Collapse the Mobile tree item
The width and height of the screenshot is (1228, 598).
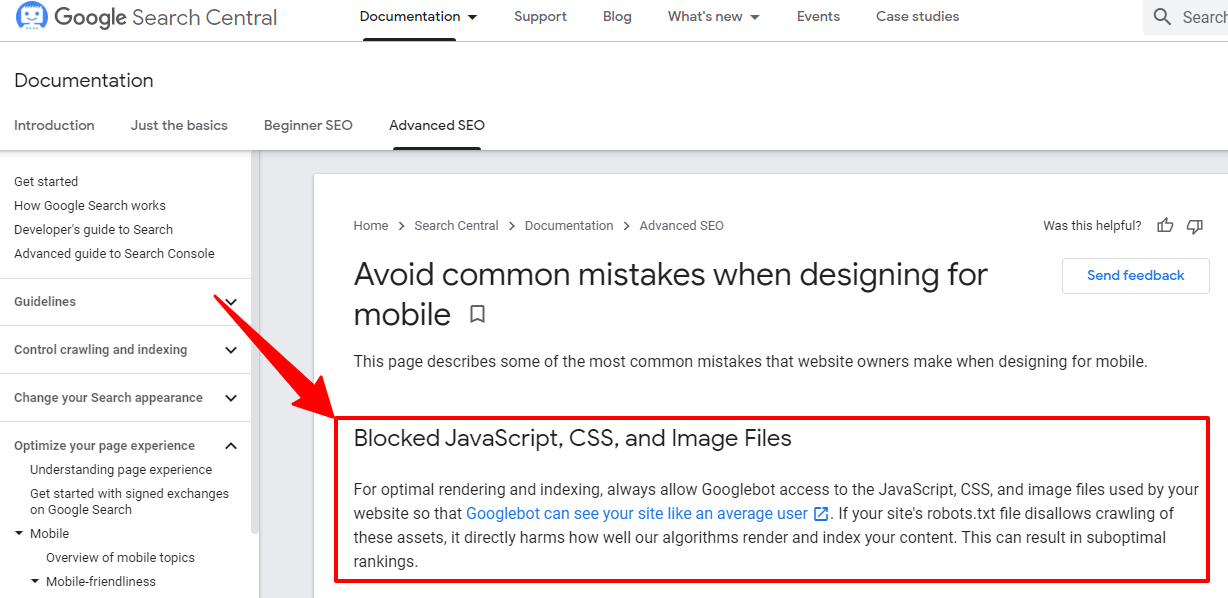[19, 534]
